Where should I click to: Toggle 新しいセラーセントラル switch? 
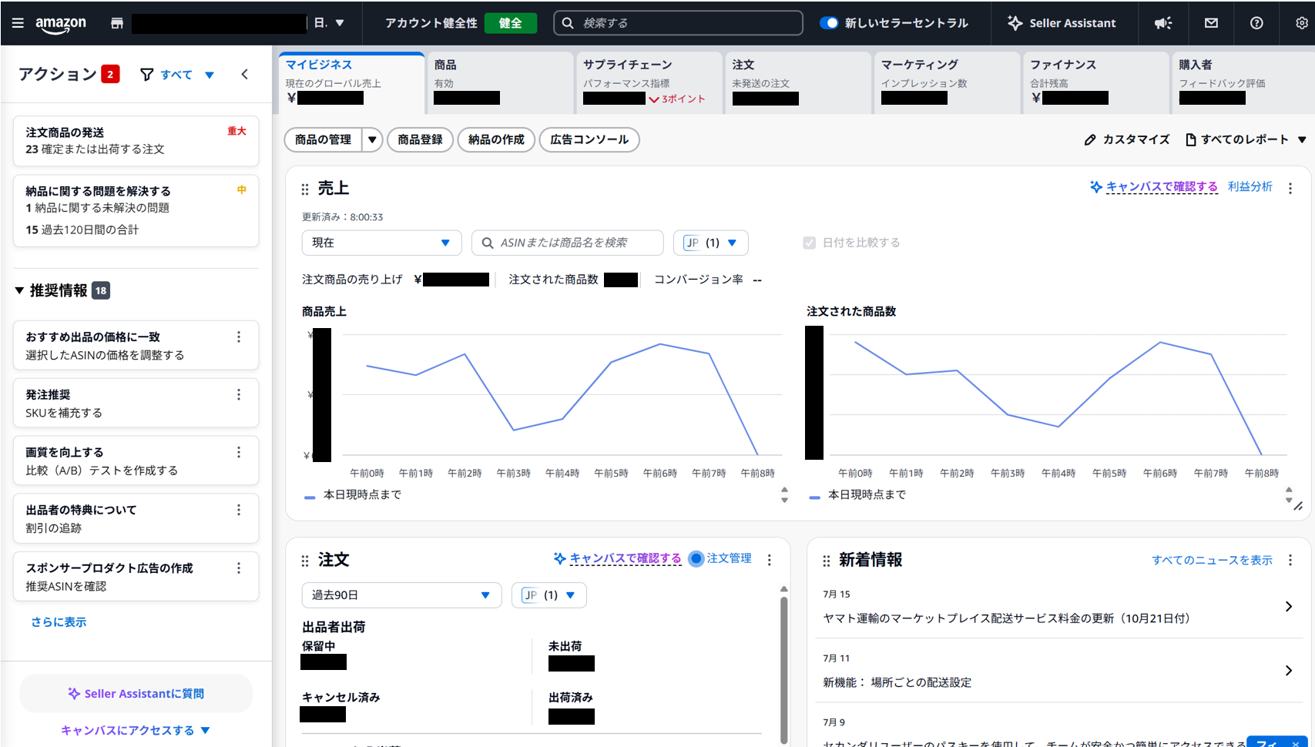click(829, 23)
